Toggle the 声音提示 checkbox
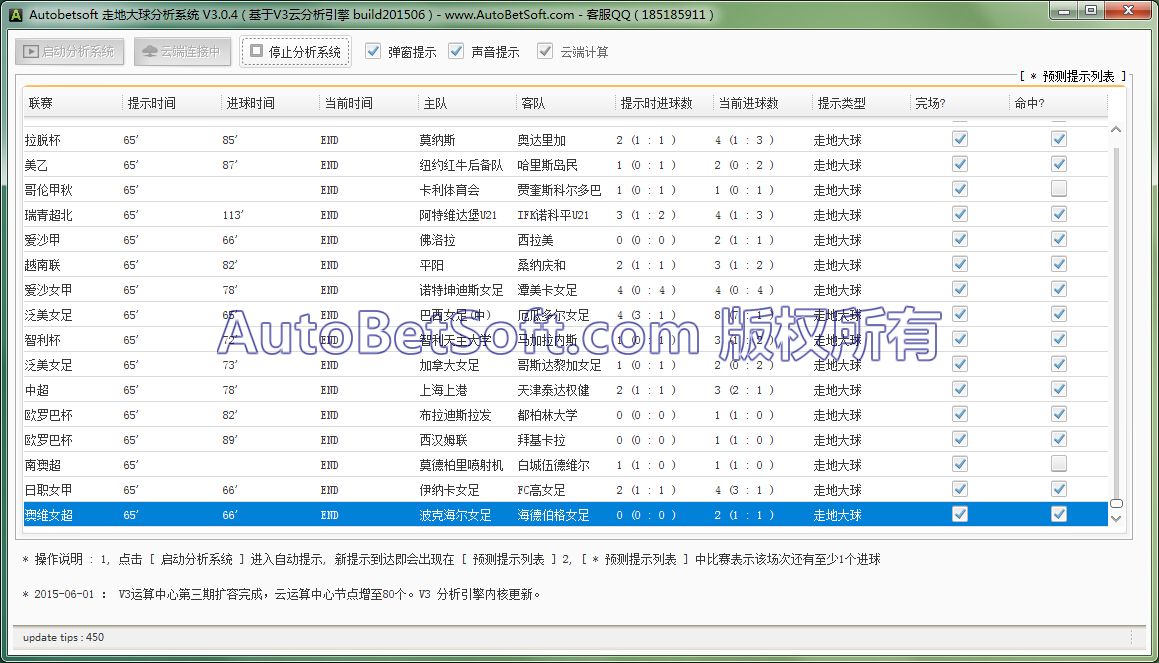The image size is (1159, 663). point(456,51)
